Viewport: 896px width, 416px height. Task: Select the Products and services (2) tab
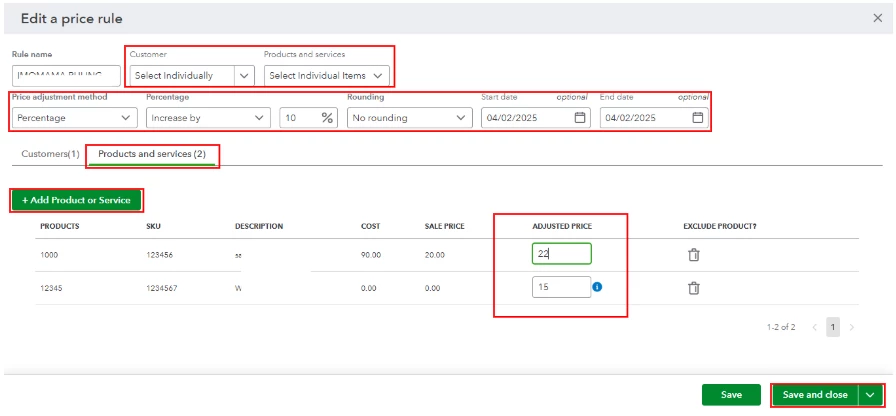151,154
